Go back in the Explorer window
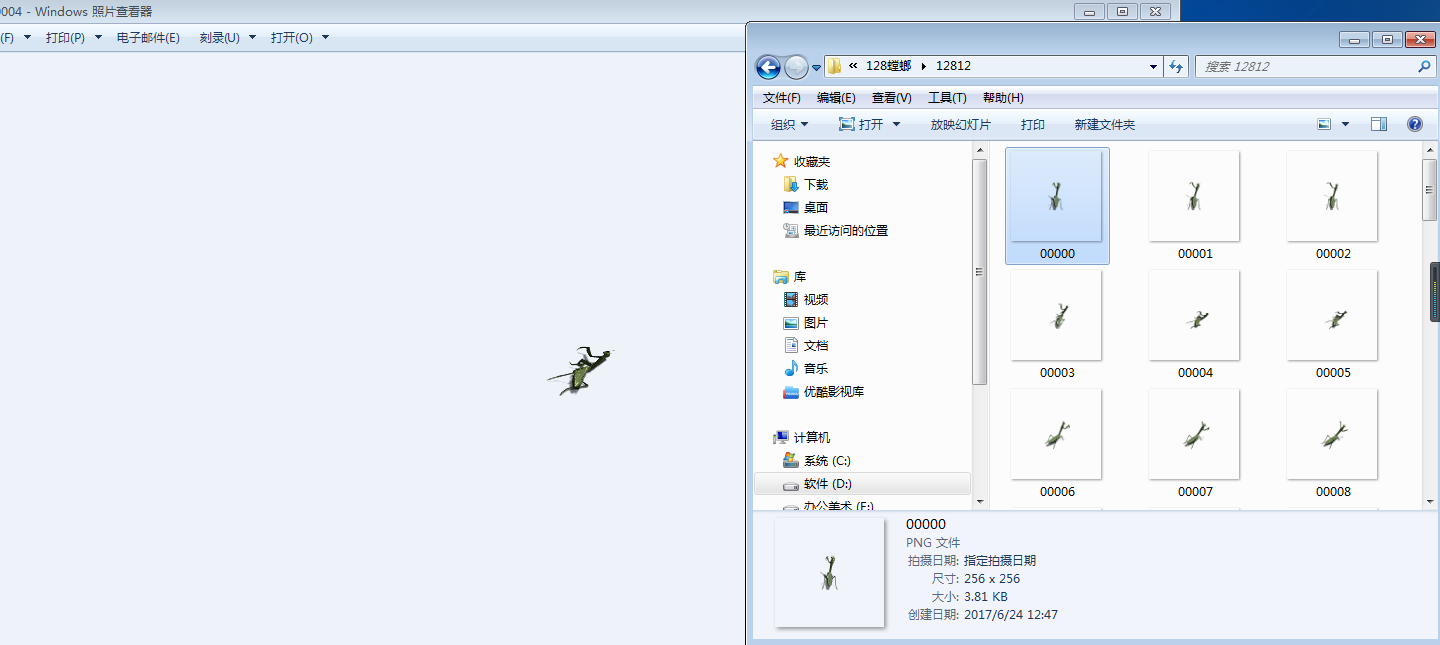 point(768,67)
